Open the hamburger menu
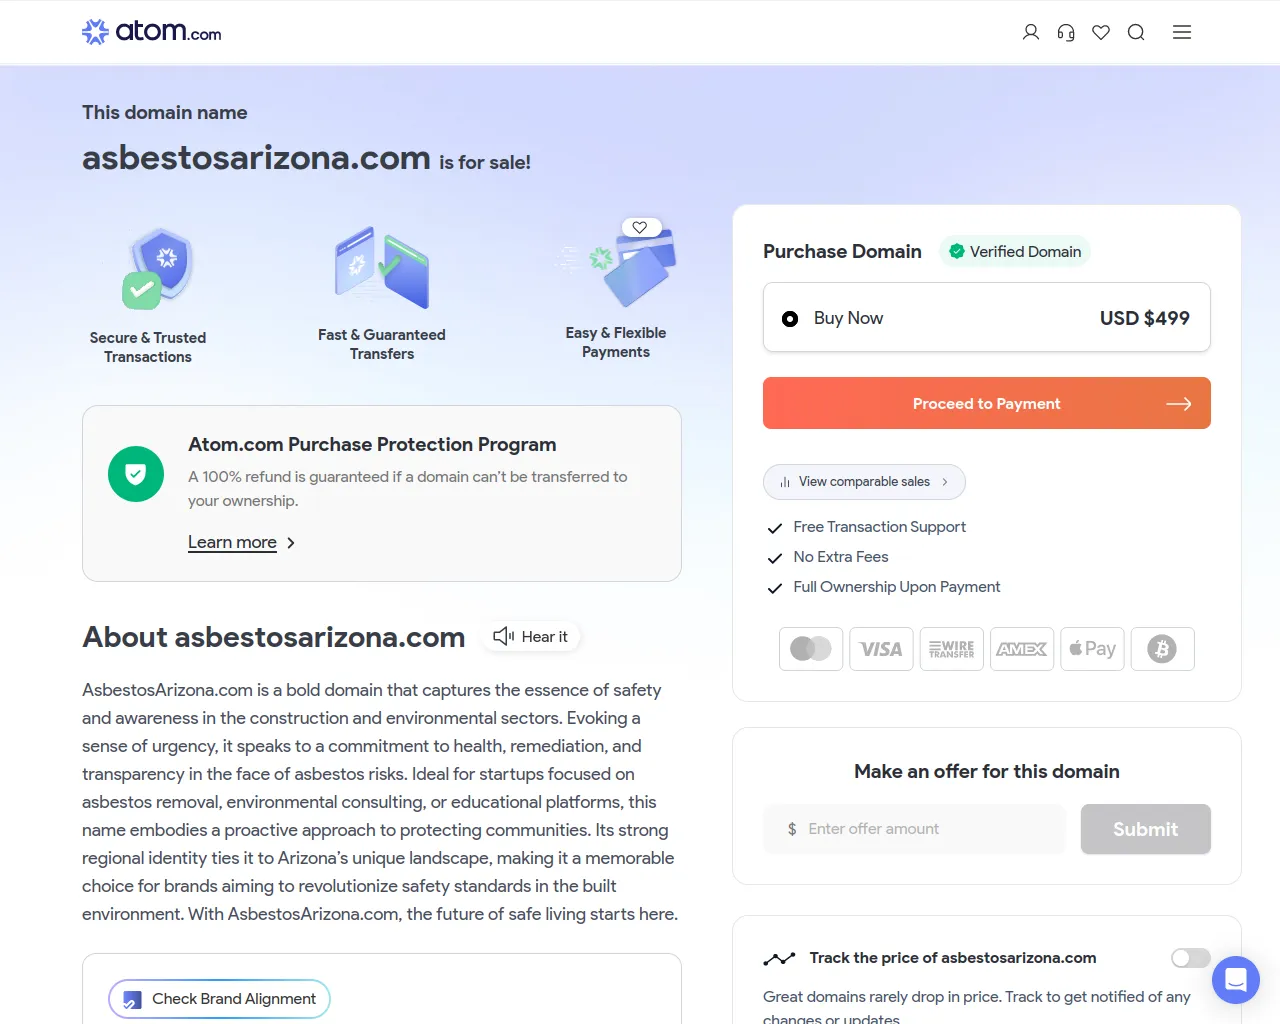 pyautogui.click(x=1182, y=32)
